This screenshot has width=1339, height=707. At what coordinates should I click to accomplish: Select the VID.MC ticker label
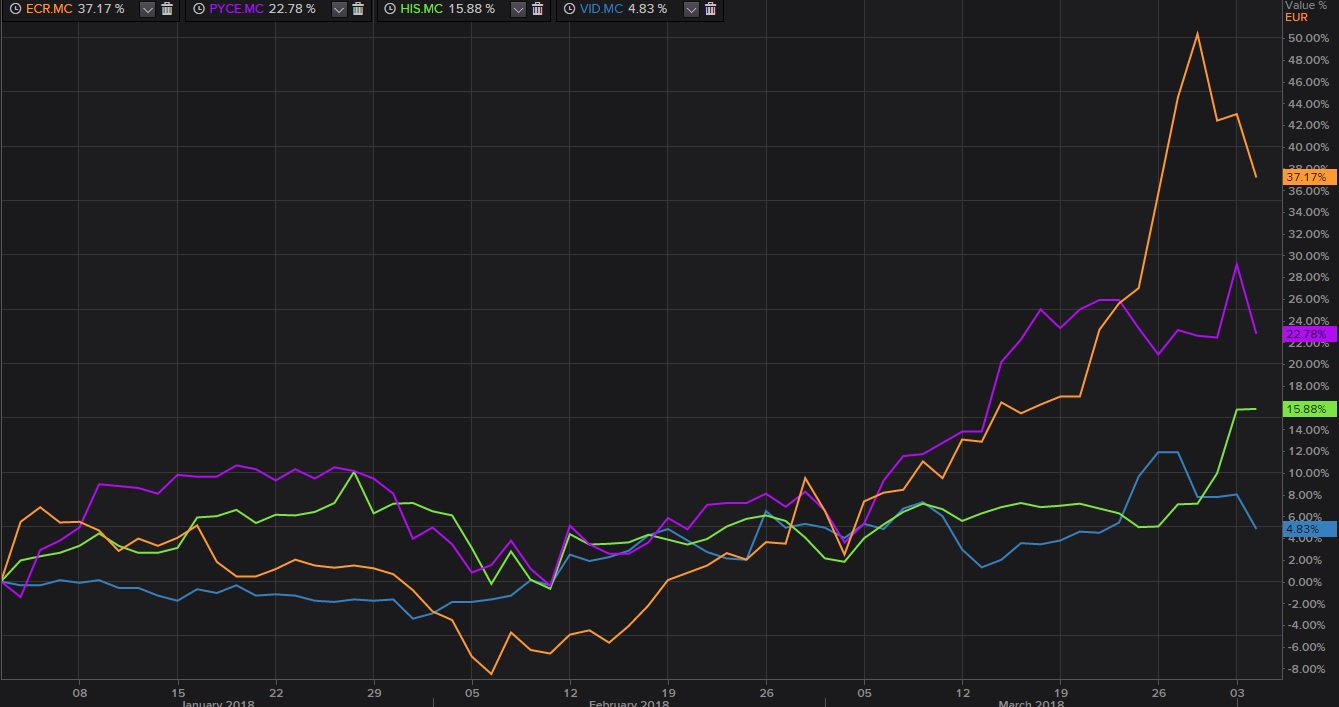tap(600, 9)
